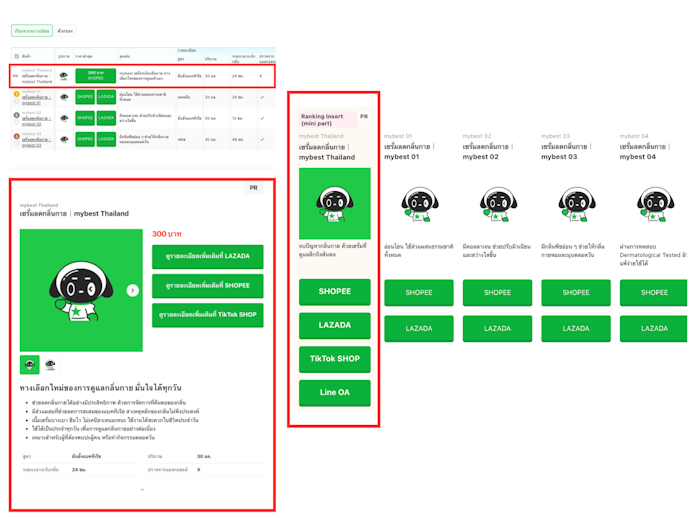The image size is (690, 518).
Task: Click the TikTok SHOP details button in detail card
Action: click(x=208, y=315)
